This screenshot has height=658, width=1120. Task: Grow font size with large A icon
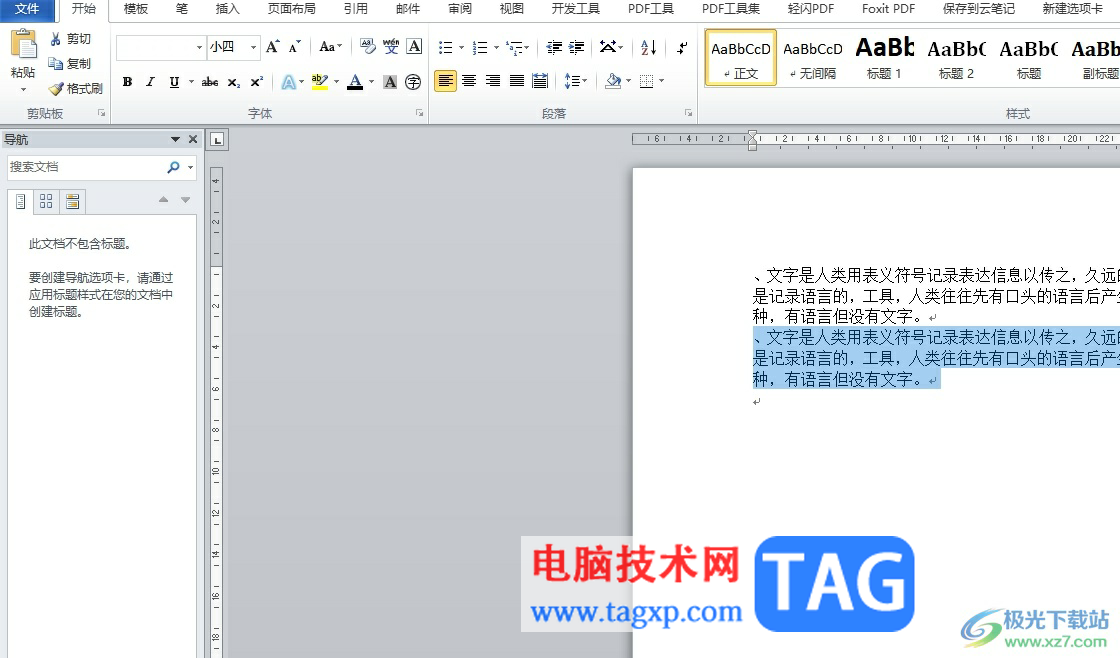(272, 47)
